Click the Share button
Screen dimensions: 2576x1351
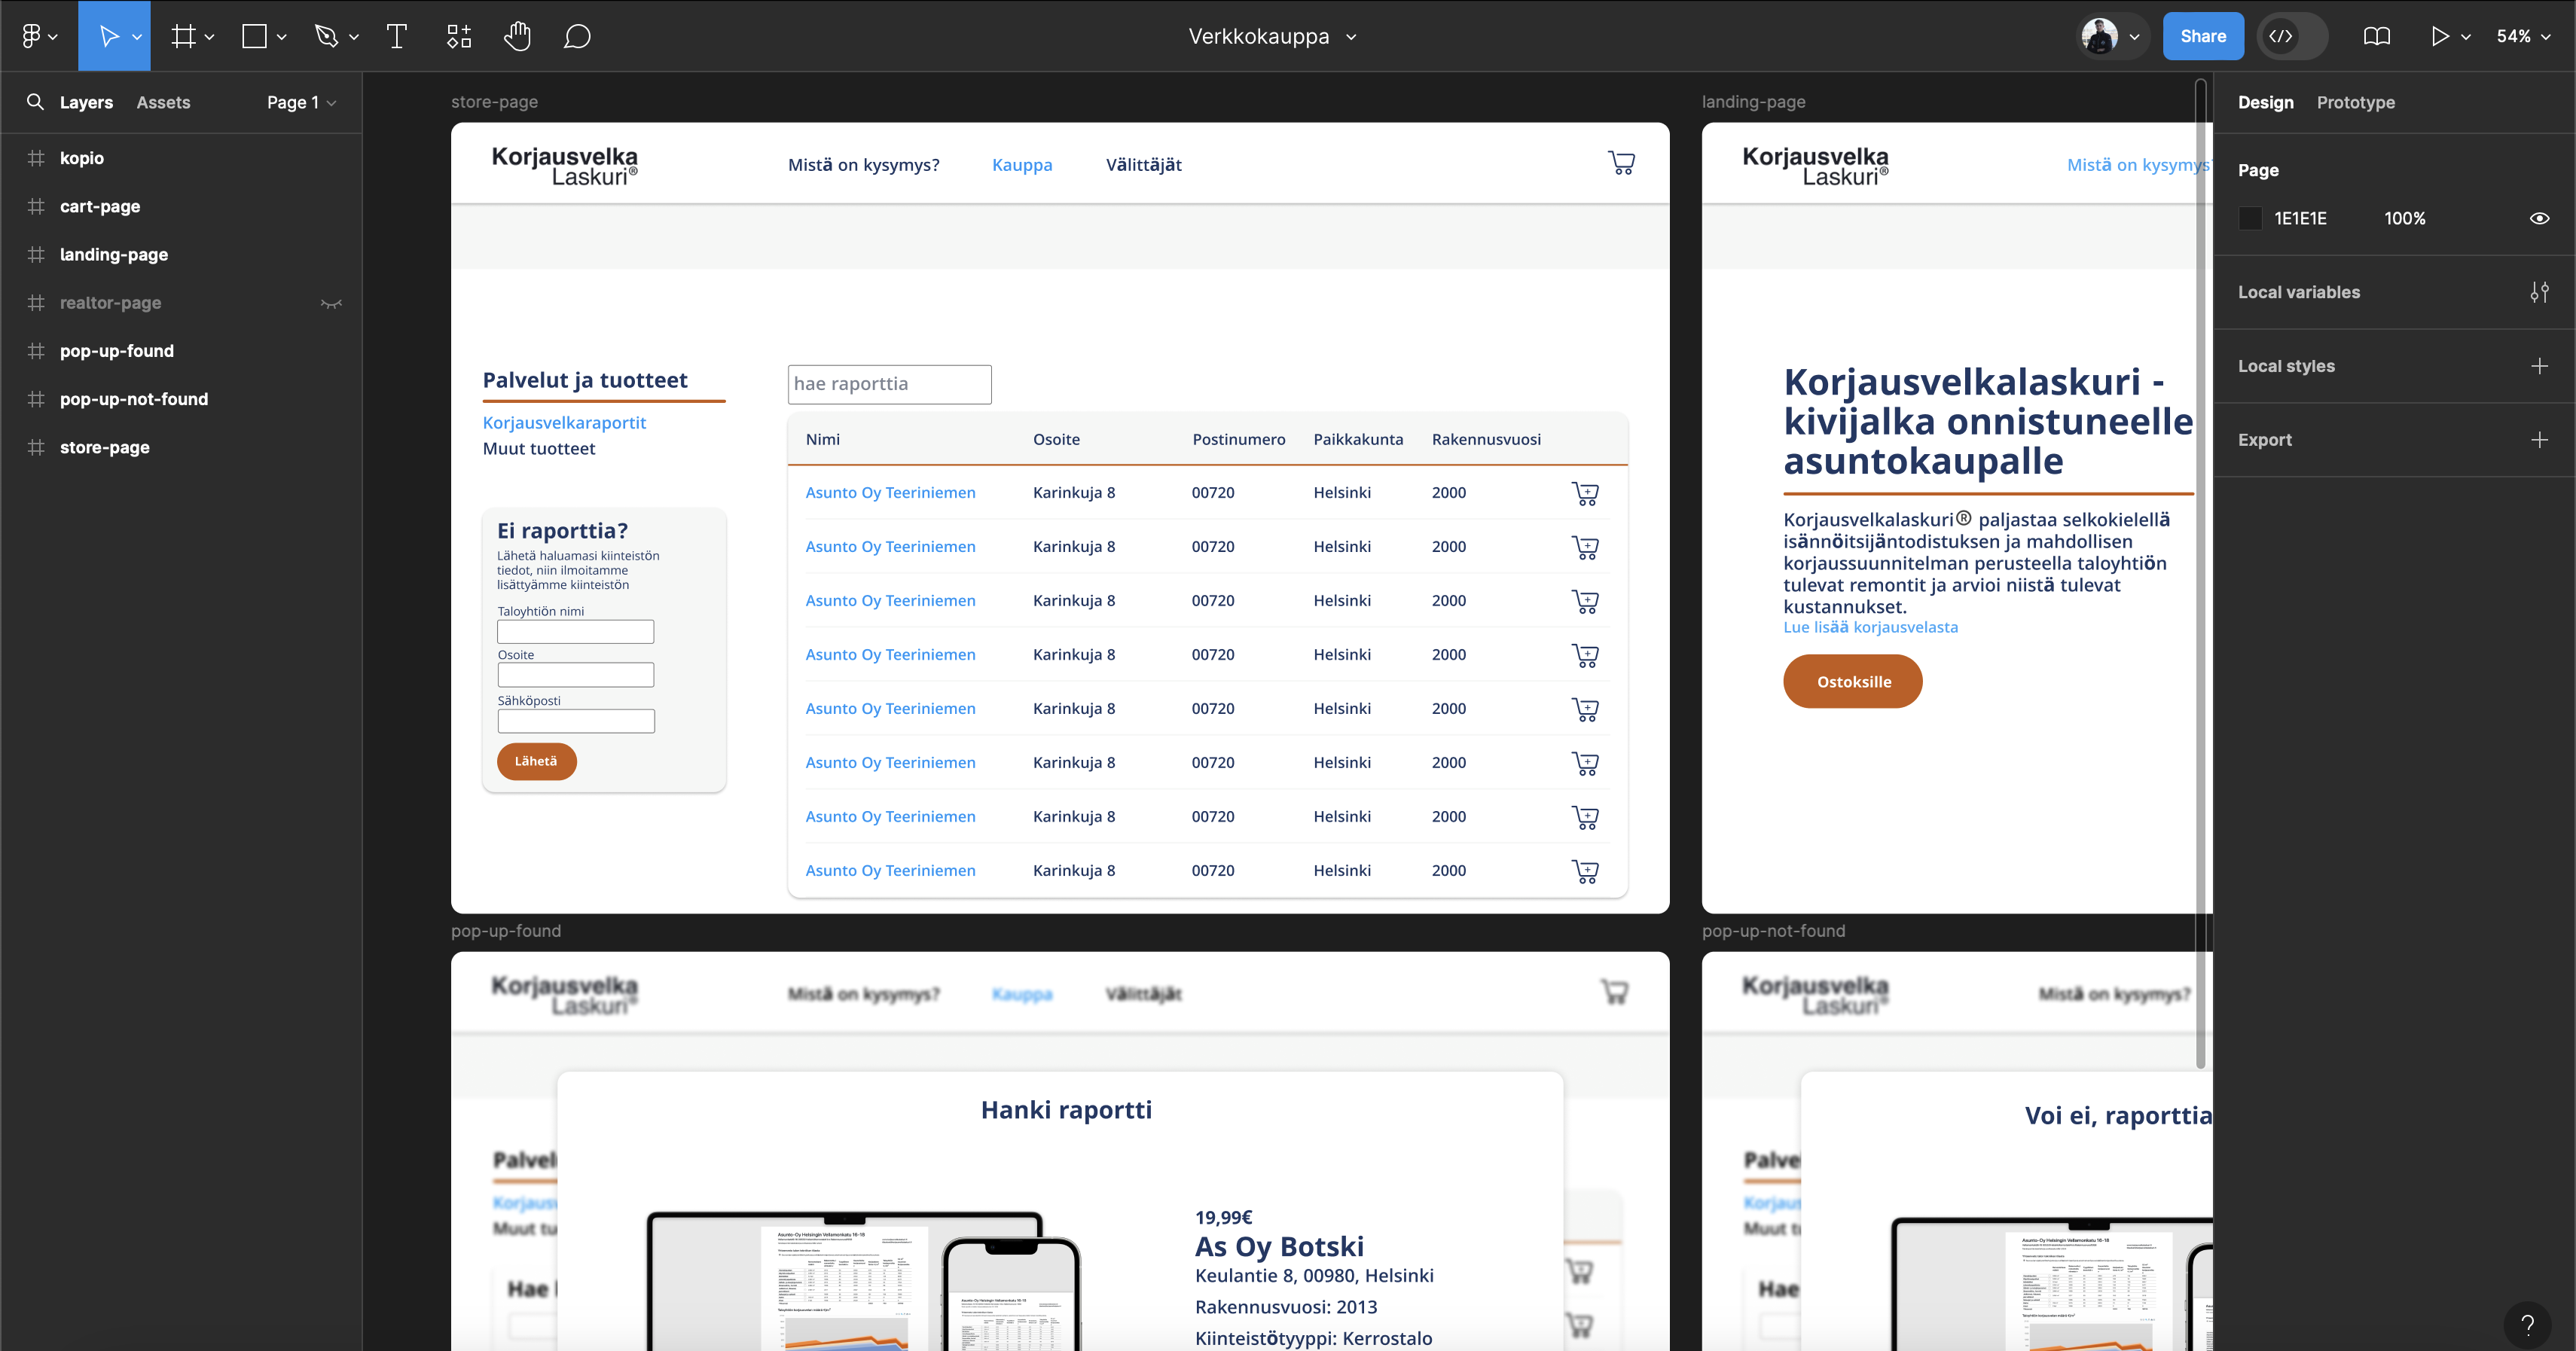(2203, 36)
